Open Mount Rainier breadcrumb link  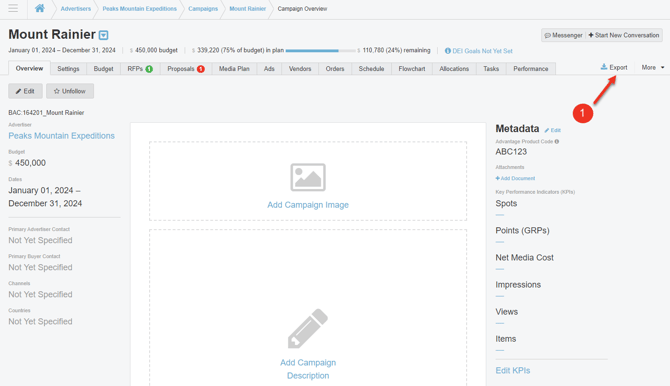[247, 9]
